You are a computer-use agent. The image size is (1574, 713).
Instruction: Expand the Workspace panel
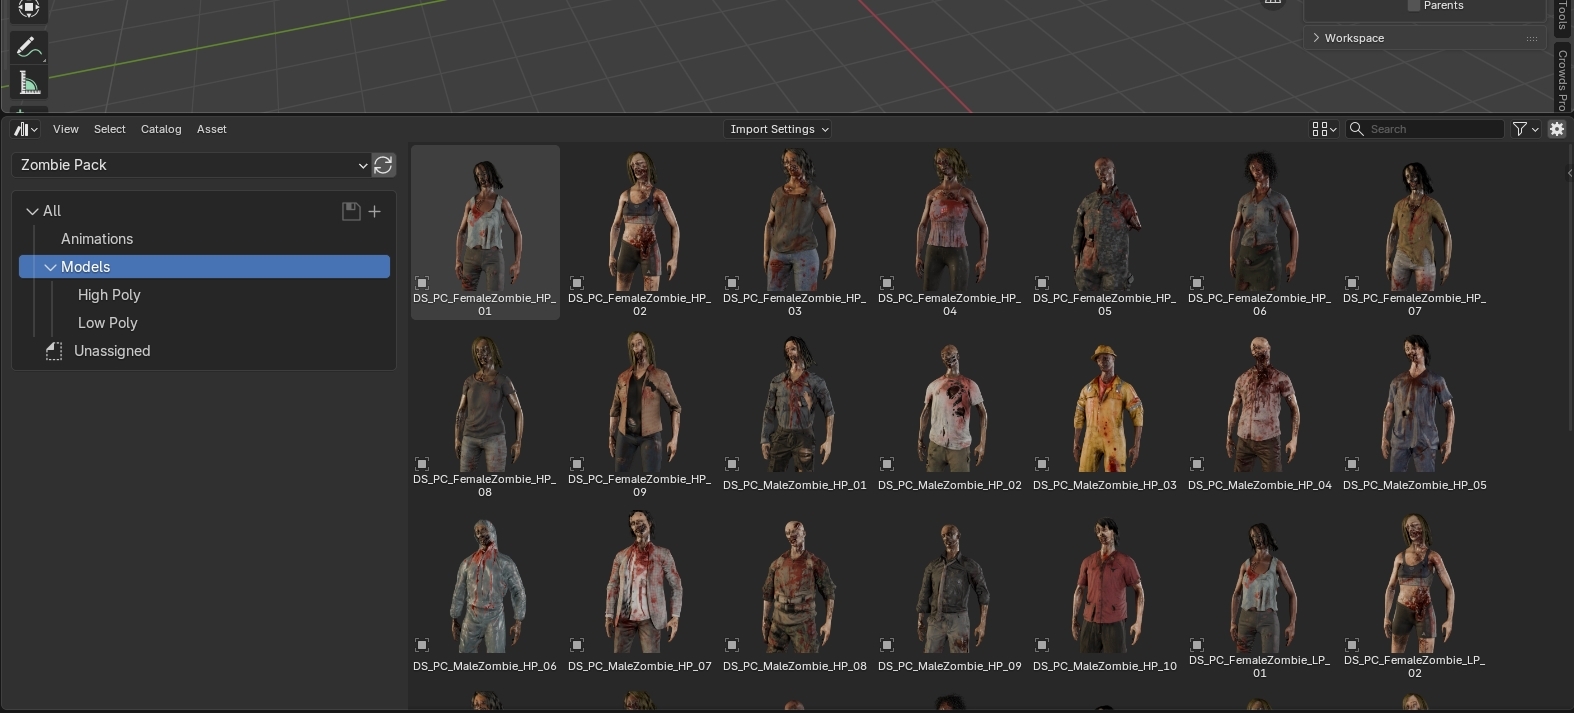[1354, 38]
